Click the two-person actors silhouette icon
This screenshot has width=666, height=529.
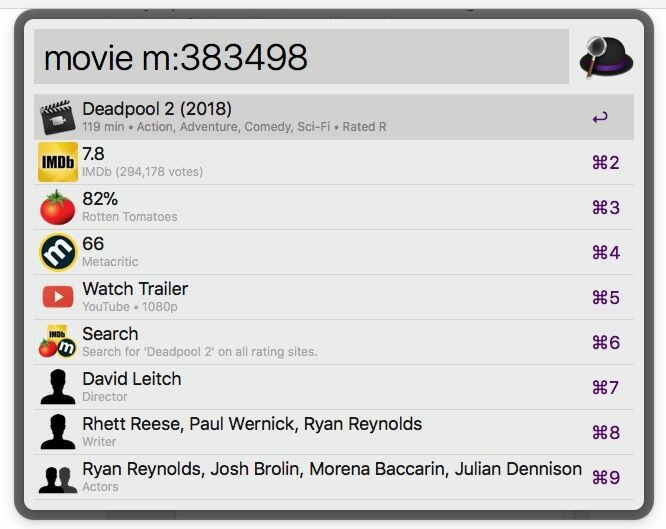(x=58, y=480)
